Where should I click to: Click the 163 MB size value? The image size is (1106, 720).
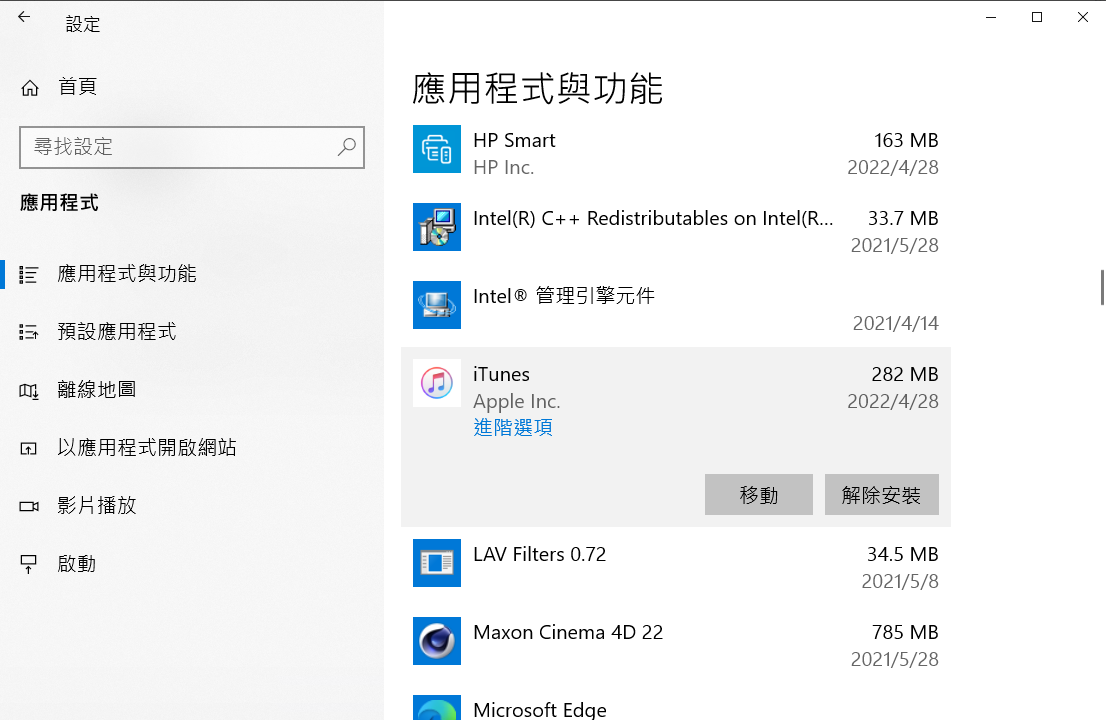[906, 140]
